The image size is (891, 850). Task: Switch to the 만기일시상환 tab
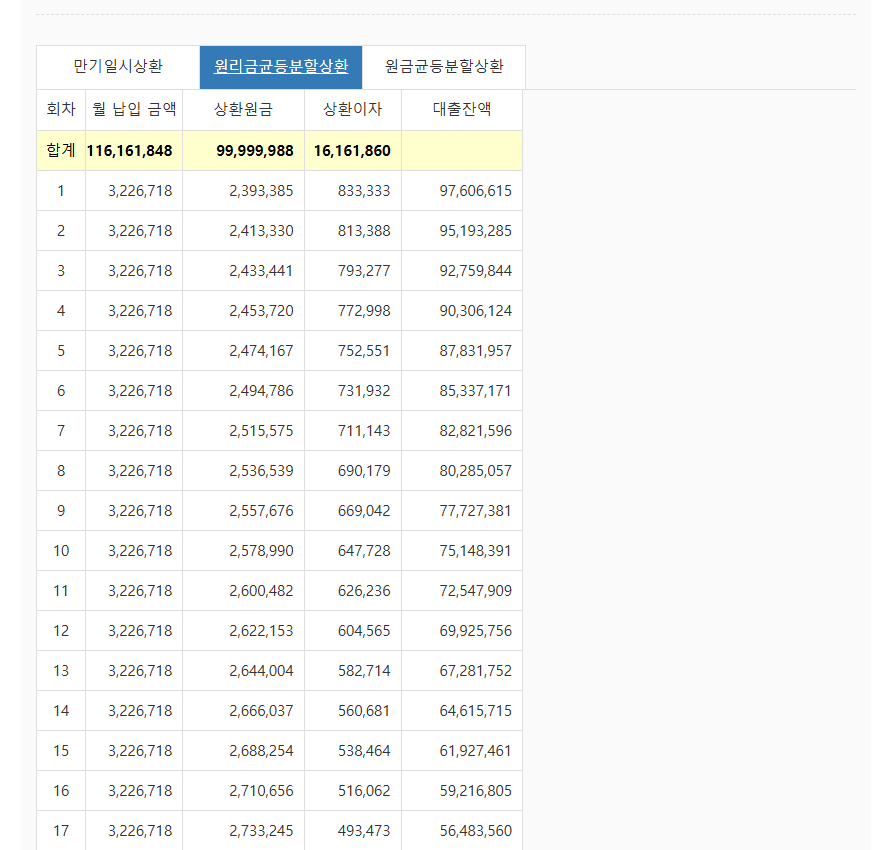pos(118,66)
